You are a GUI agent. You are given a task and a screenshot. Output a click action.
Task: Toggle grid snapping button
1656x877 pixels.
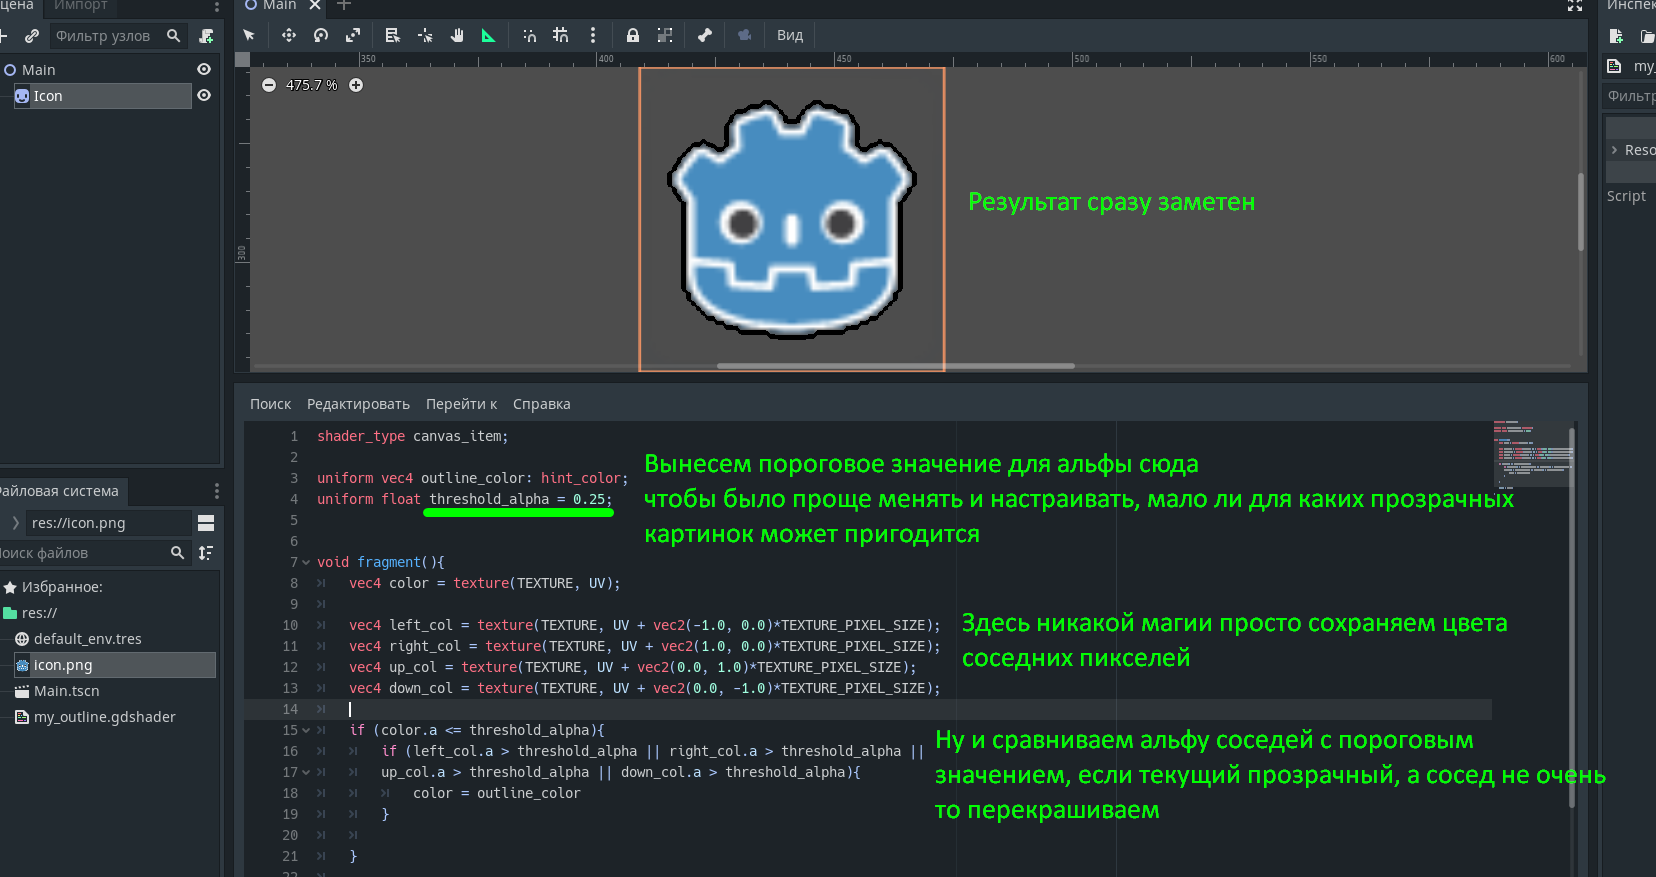(561, 35)
